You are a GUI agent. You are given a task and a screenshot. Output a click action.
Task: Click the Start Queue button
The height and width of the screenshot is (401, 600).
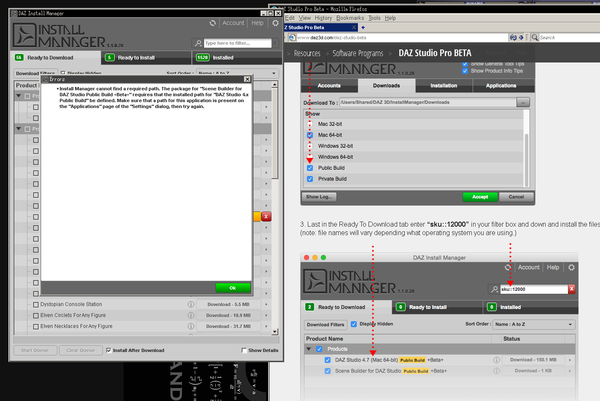[35, 350]
